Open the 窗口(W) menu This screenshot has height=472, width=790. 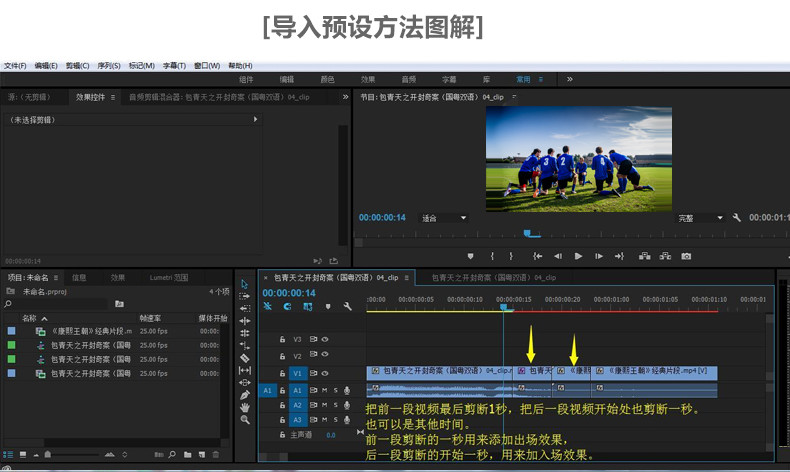(207, 65)
